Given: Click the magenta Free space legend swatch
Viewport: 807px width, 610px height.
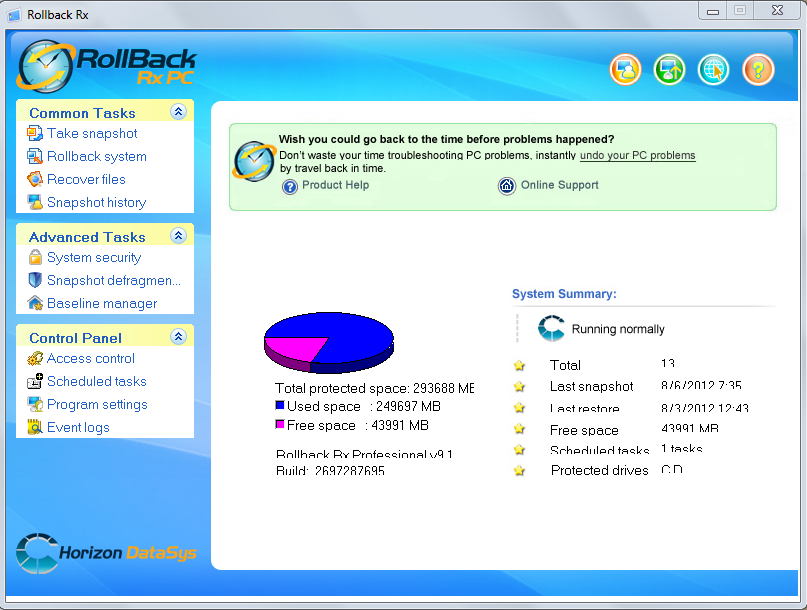Looking at the screenshot, I should point(280,424).
